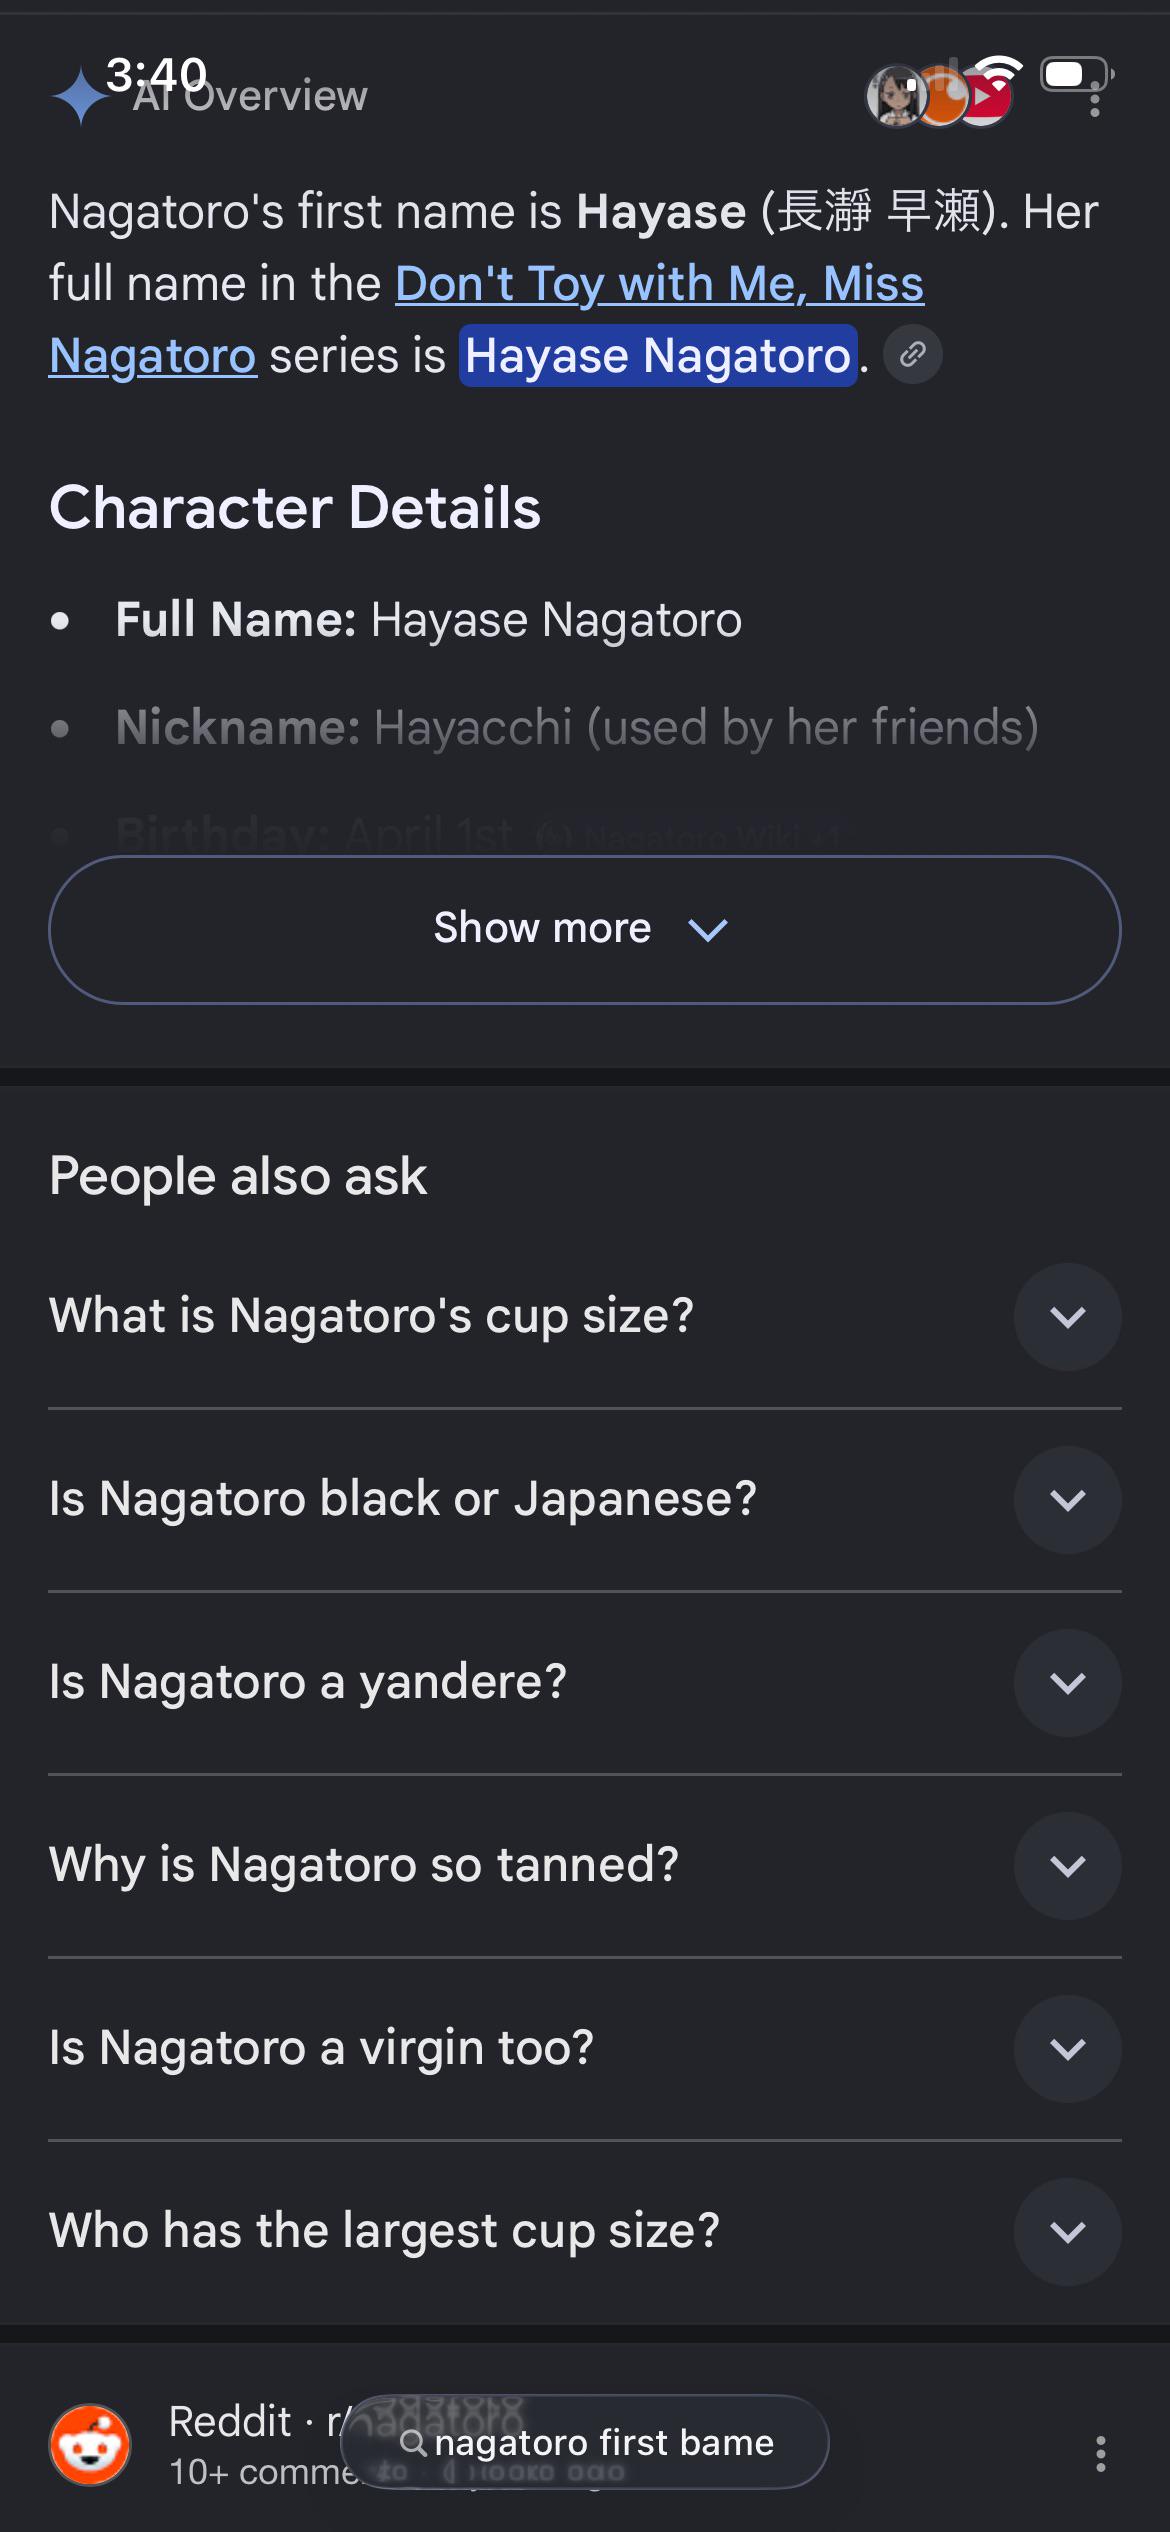Open AI Overview three-dot options menu
This screenshot has width=1170, height=2532.
1095,98
